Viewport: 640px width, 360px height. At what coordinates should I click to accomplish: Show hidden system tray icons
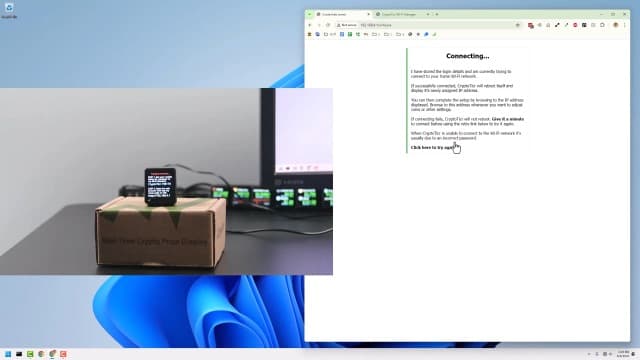589,354
